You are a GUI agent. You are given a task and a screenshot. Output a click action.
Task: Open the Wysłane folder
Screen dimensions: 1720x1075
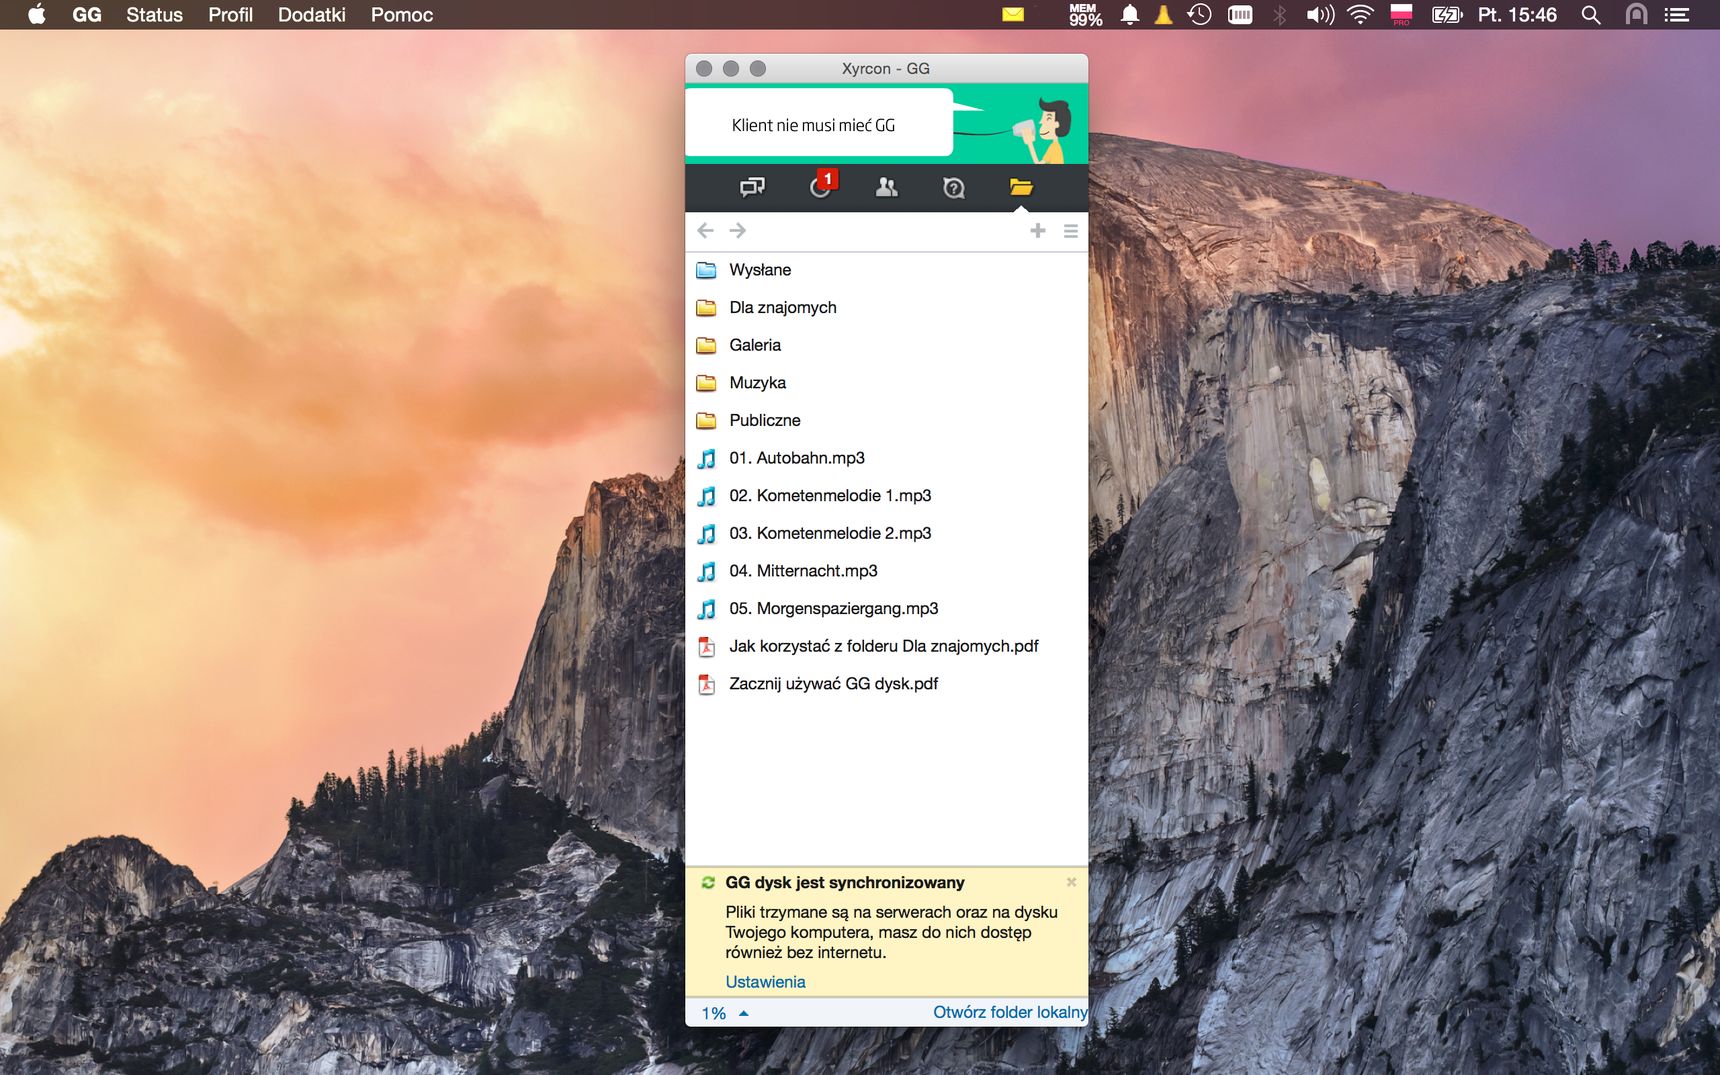coord(886,270)
